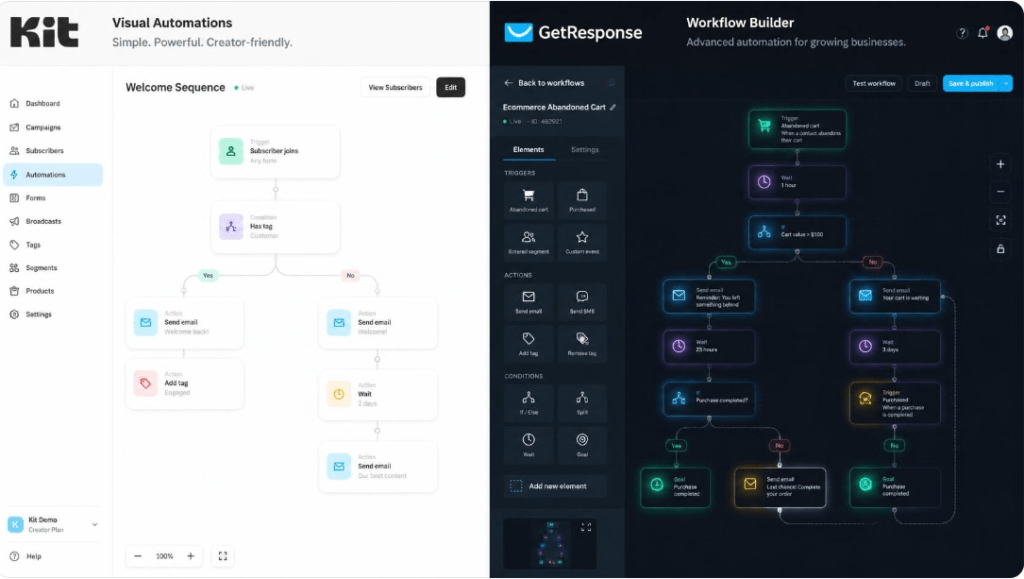The height and width of the screenshot is (579, 1024).
Task: Toggle the canvas lock icon
Action: click(1000, 249)
